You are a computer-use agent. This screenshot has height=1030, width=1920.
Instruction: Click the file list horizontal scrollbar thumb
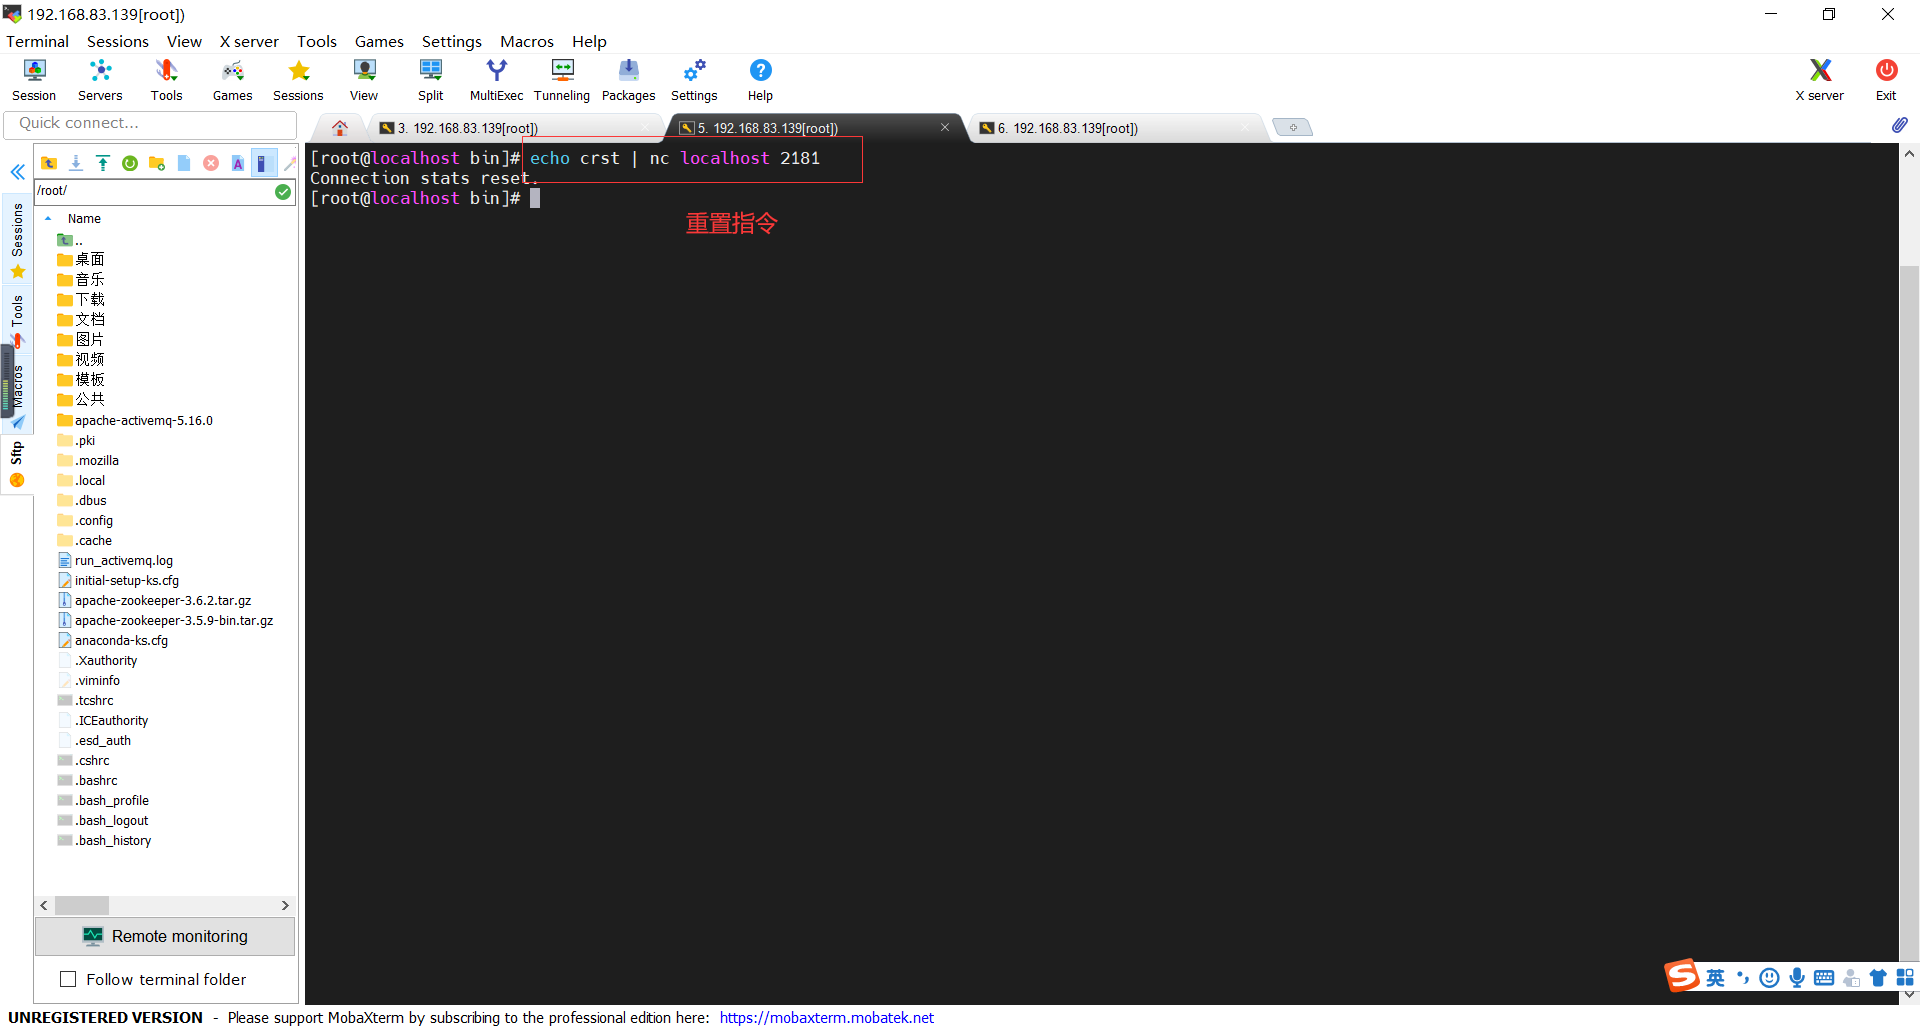click(82, 905)
